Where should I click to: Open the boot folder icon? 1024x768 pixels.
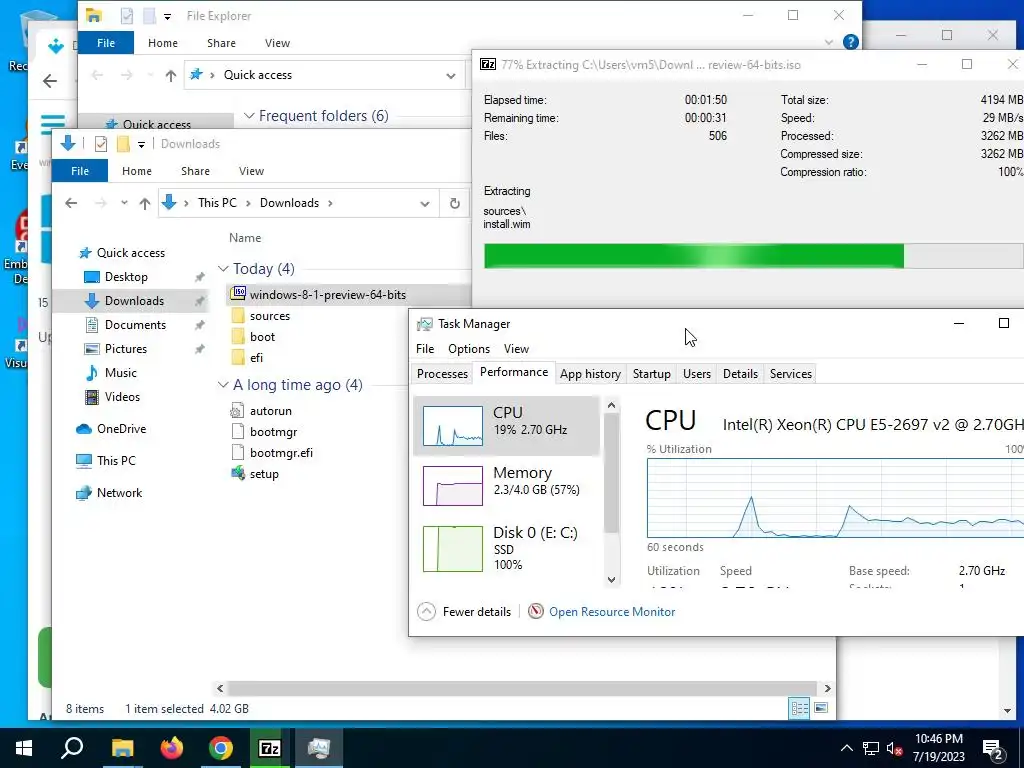coord(238,337)
